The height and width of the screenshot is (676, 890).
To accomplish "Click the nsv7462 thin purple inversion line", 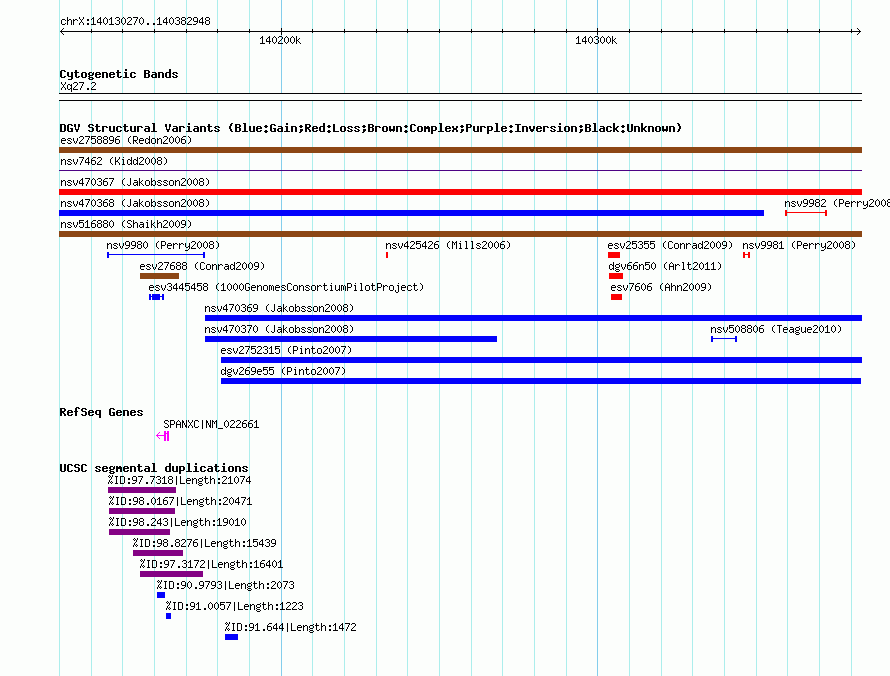I will 460,170.
